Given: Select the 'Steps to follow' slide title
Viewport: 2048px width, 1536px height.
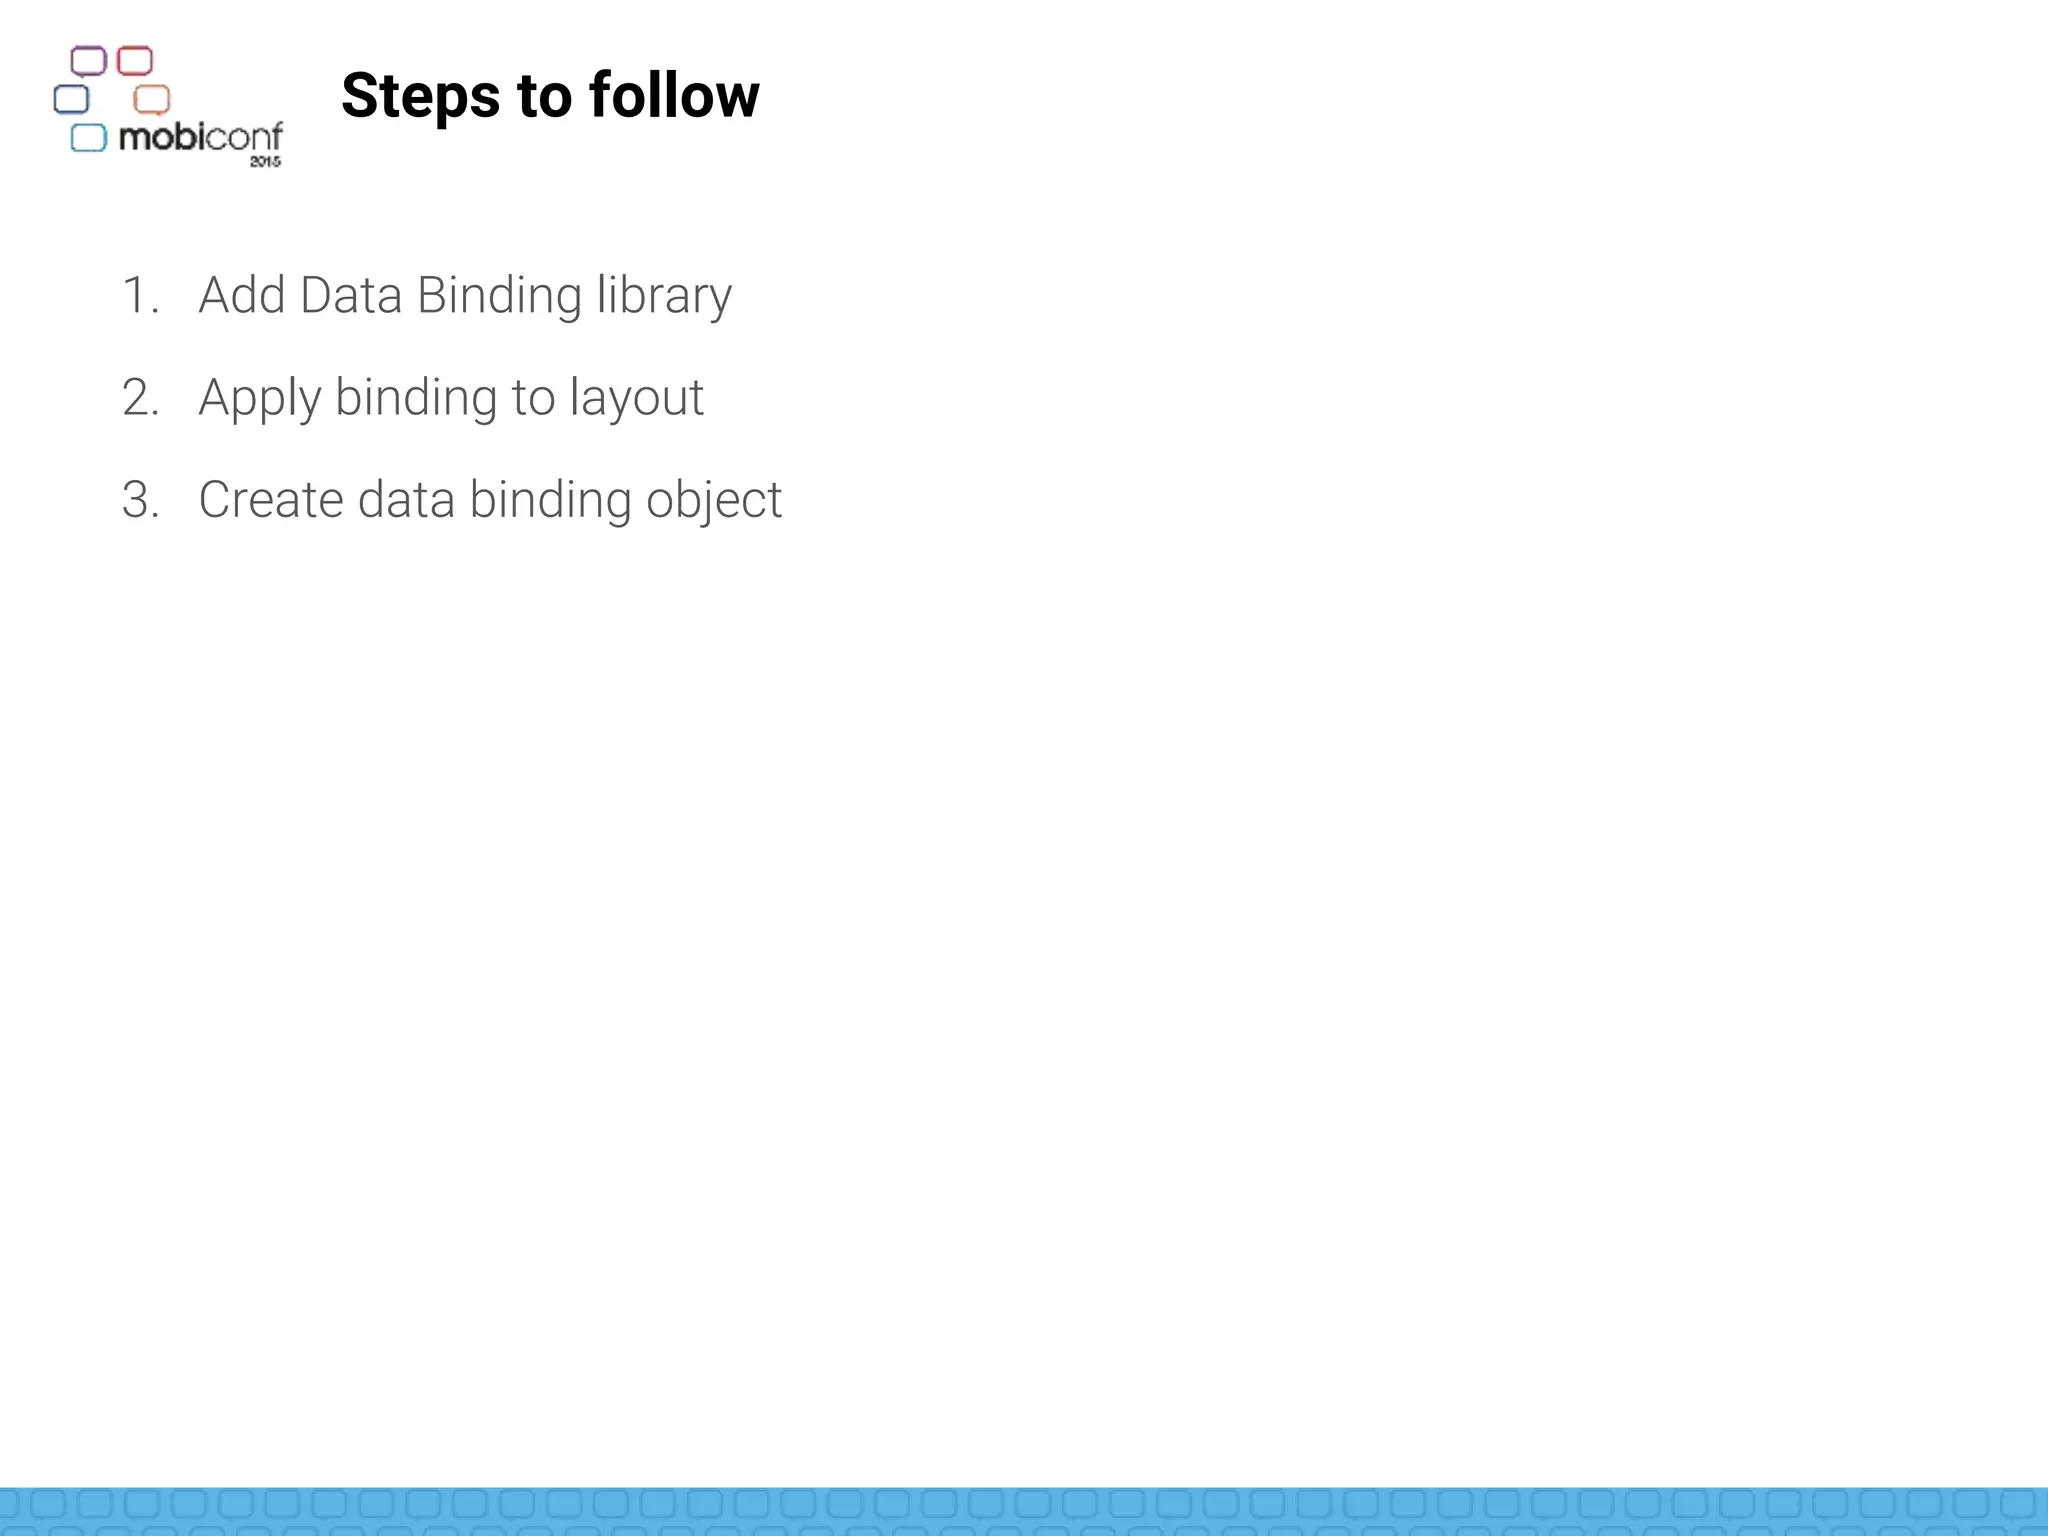Looking at the screenshot, I should point(550,96).
